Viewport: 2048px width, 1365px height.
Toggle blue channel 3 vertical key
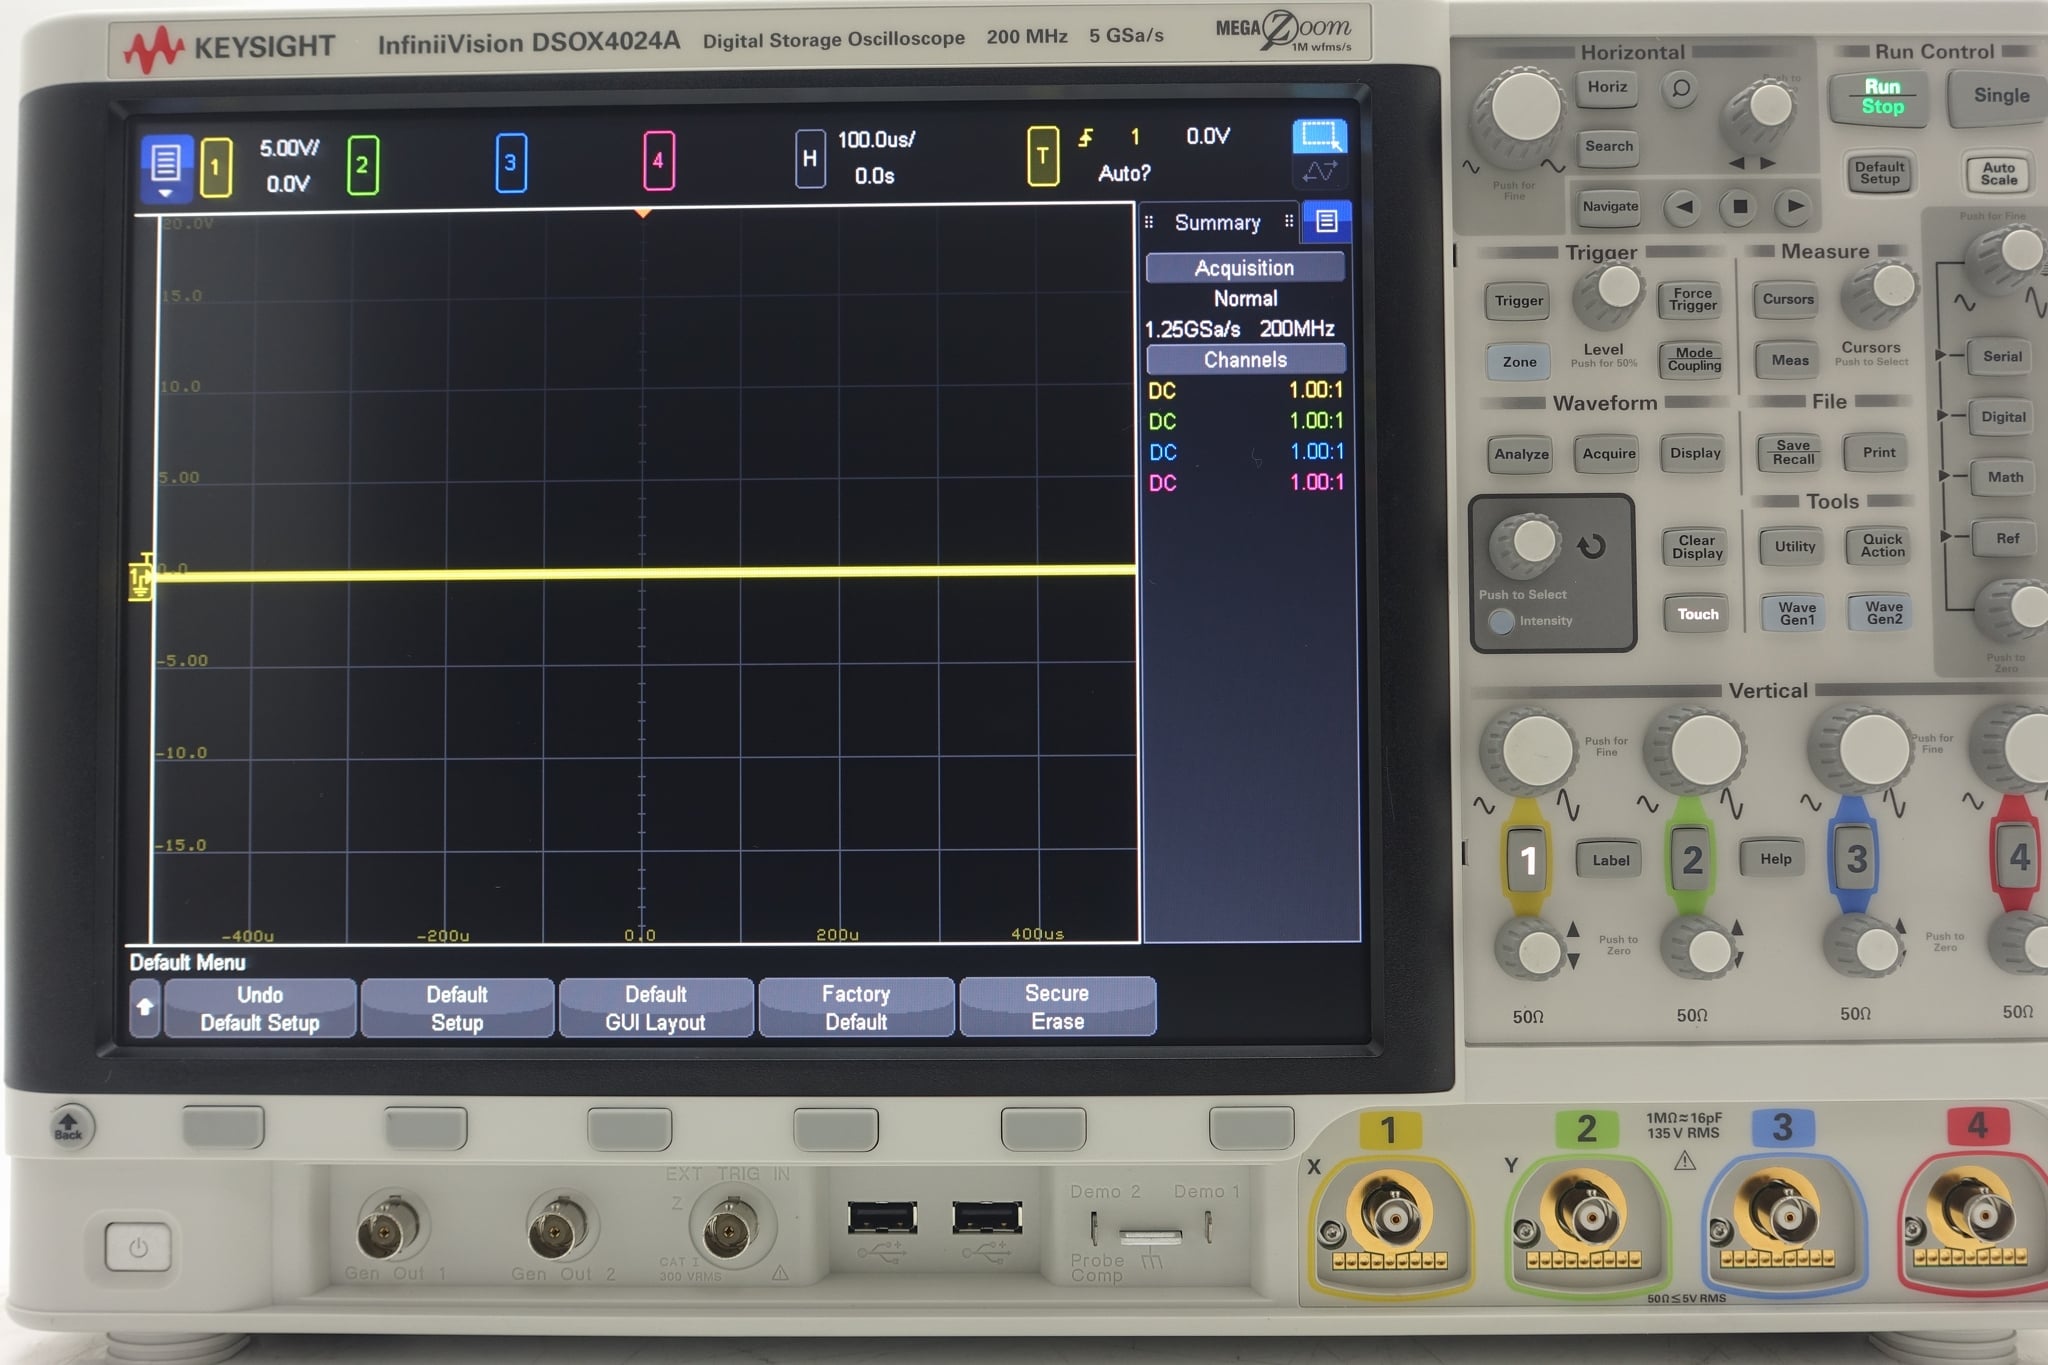pos(1856,858)
